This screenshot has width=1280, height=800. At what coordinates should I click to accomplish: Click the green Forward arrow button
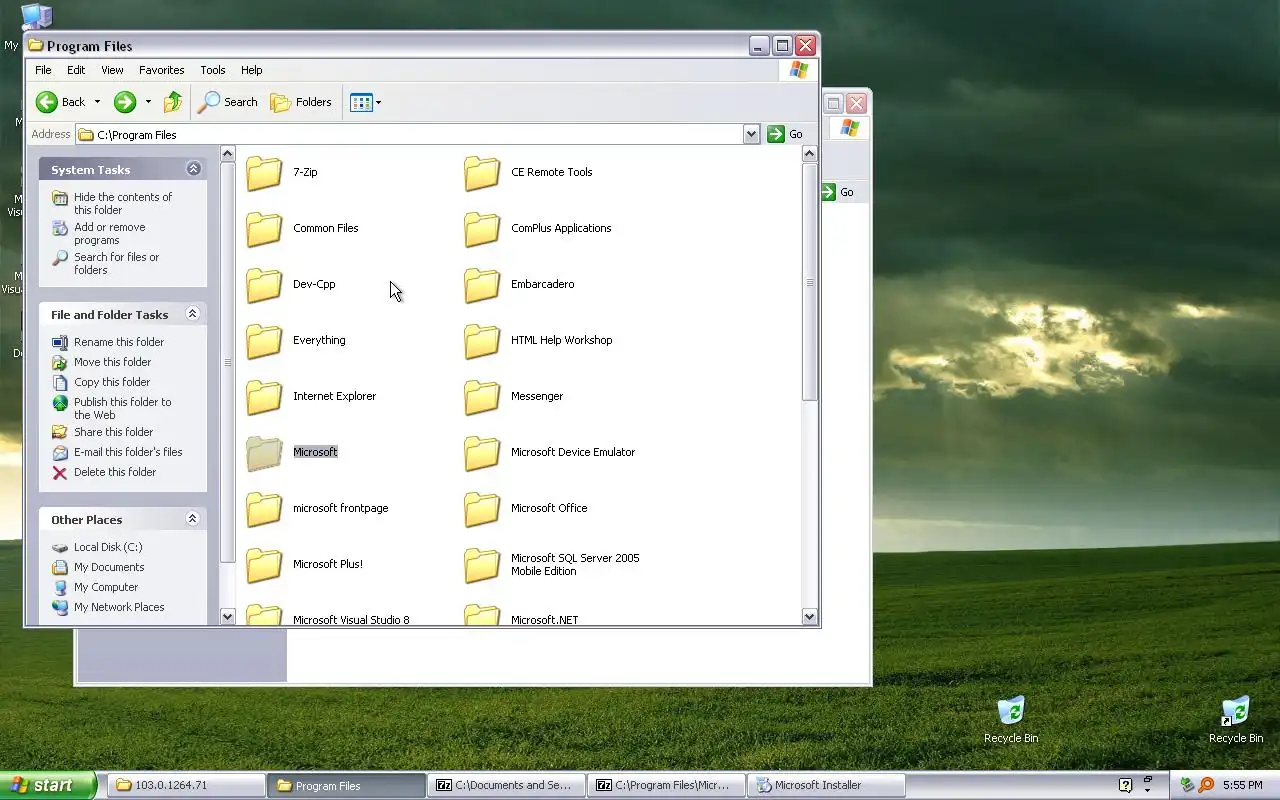click(x=124, y=102)
